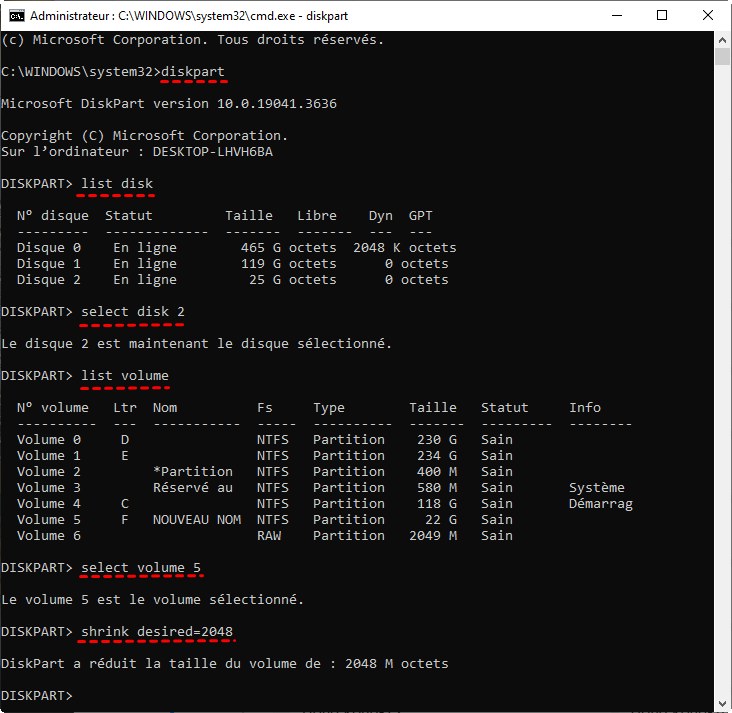This screenshot has height=713, width=732.
Task: Click the cmd.exe icon in title bar
Action: (15, 16)
